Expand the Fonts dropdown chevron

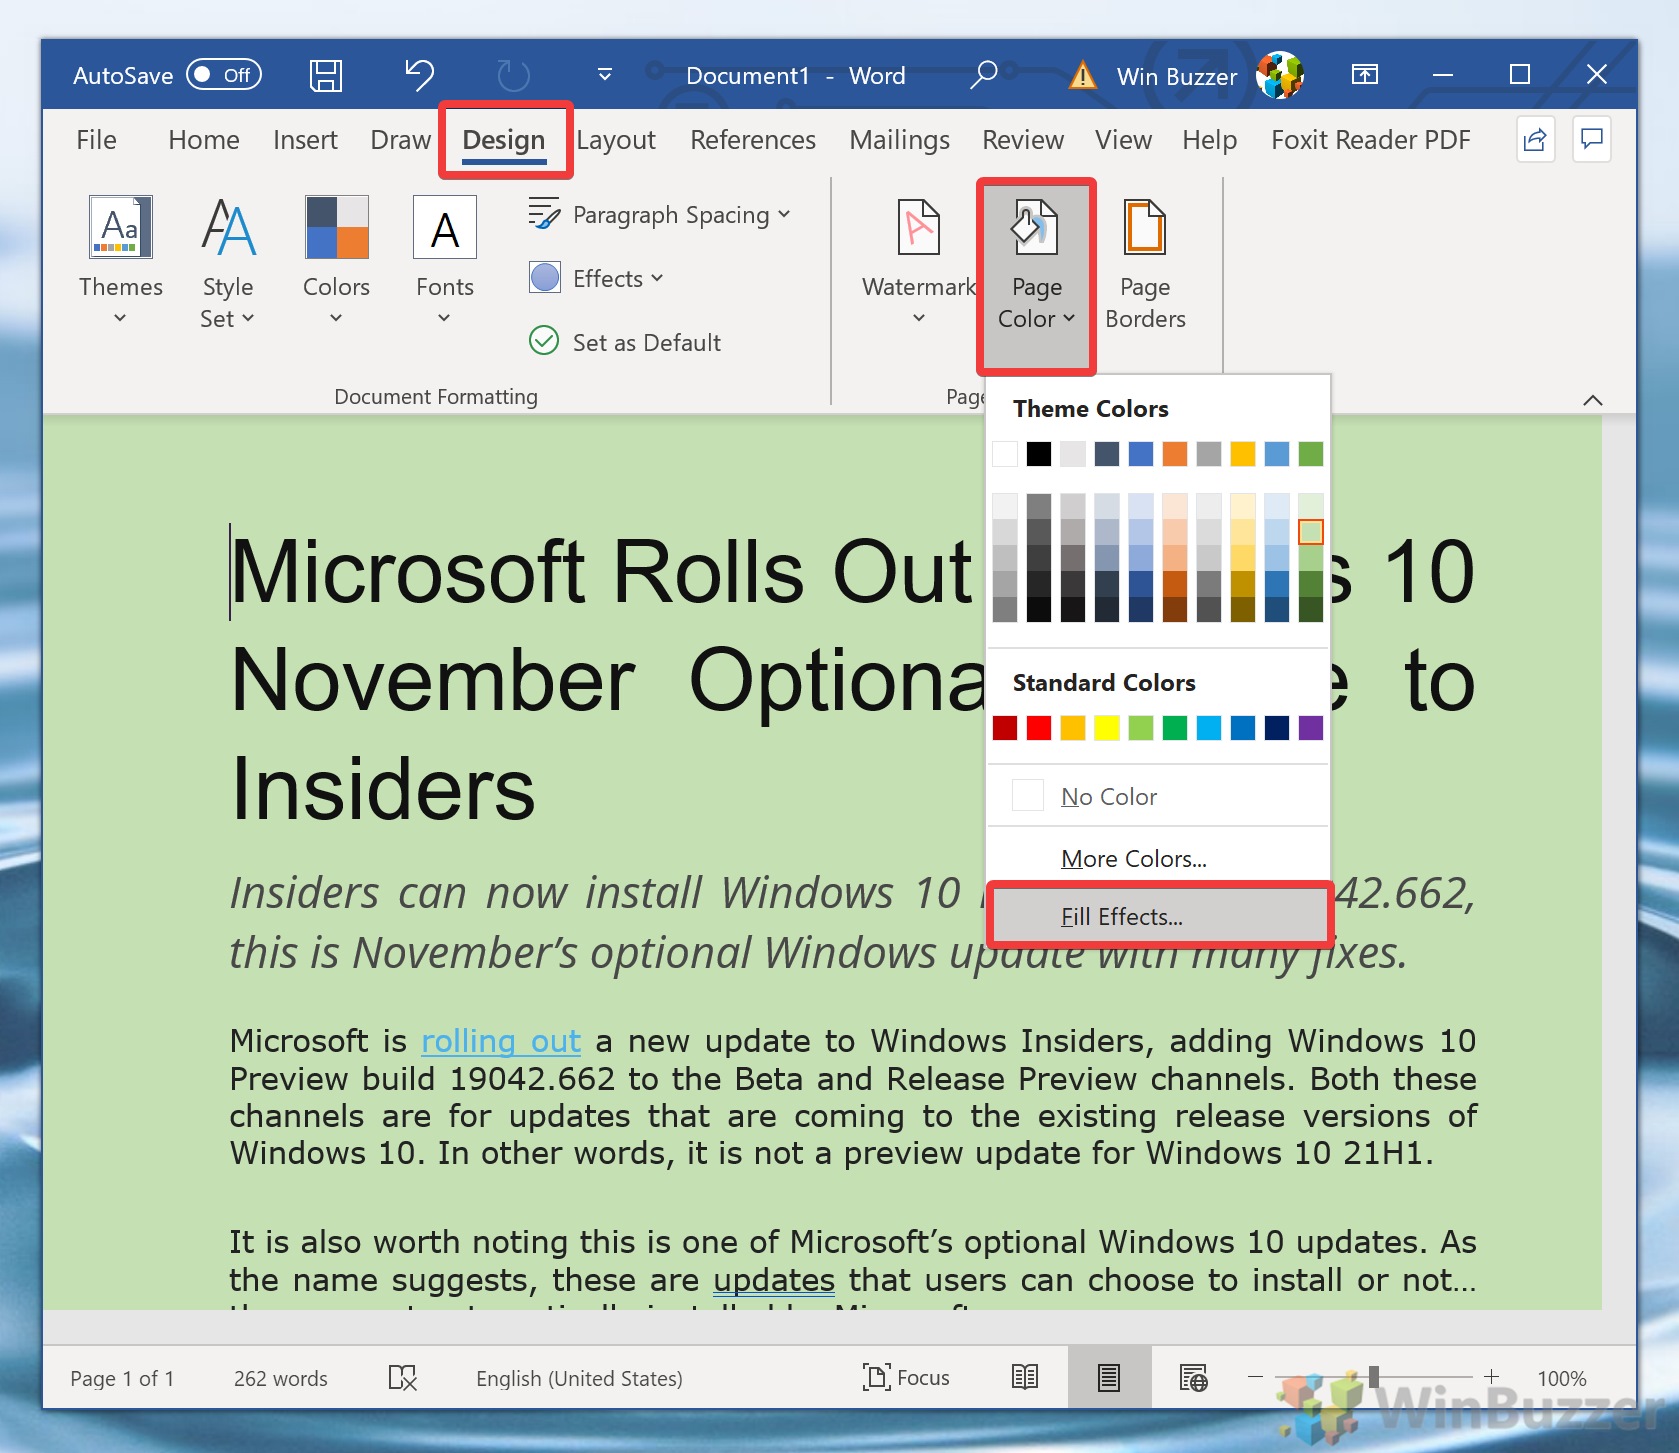(x=444, y=318)
